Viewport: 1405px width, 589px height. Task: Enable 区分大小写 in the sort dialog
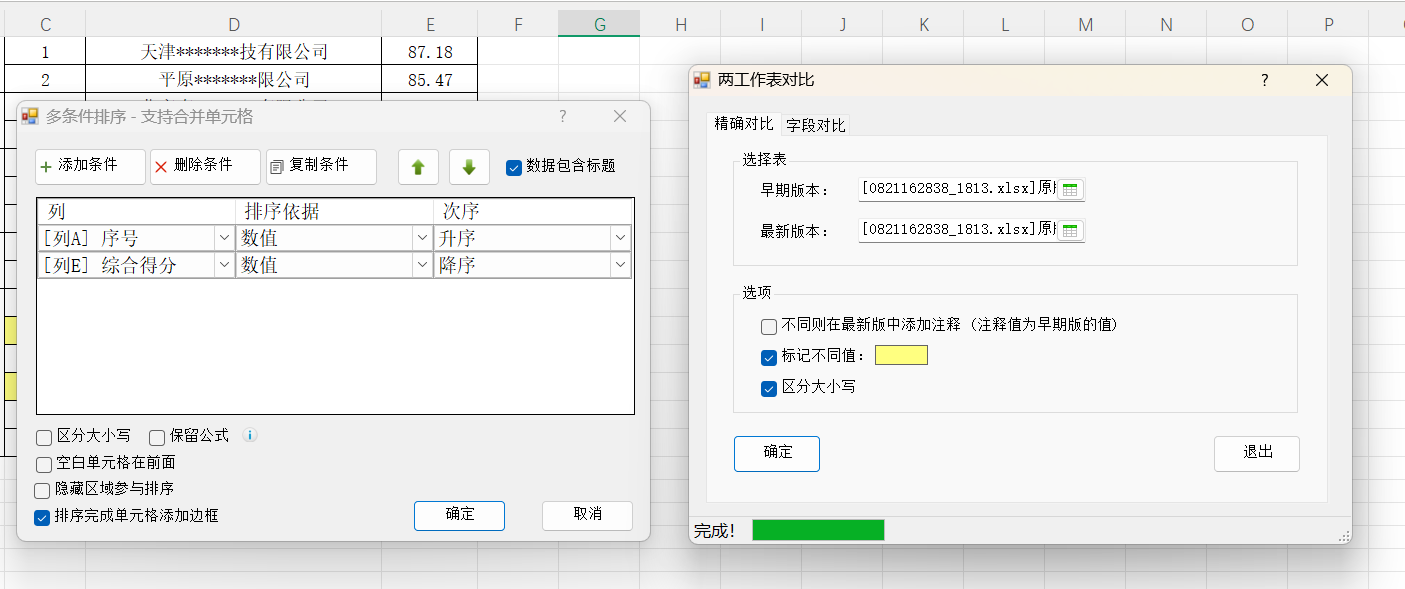click(x=44, y=437)
